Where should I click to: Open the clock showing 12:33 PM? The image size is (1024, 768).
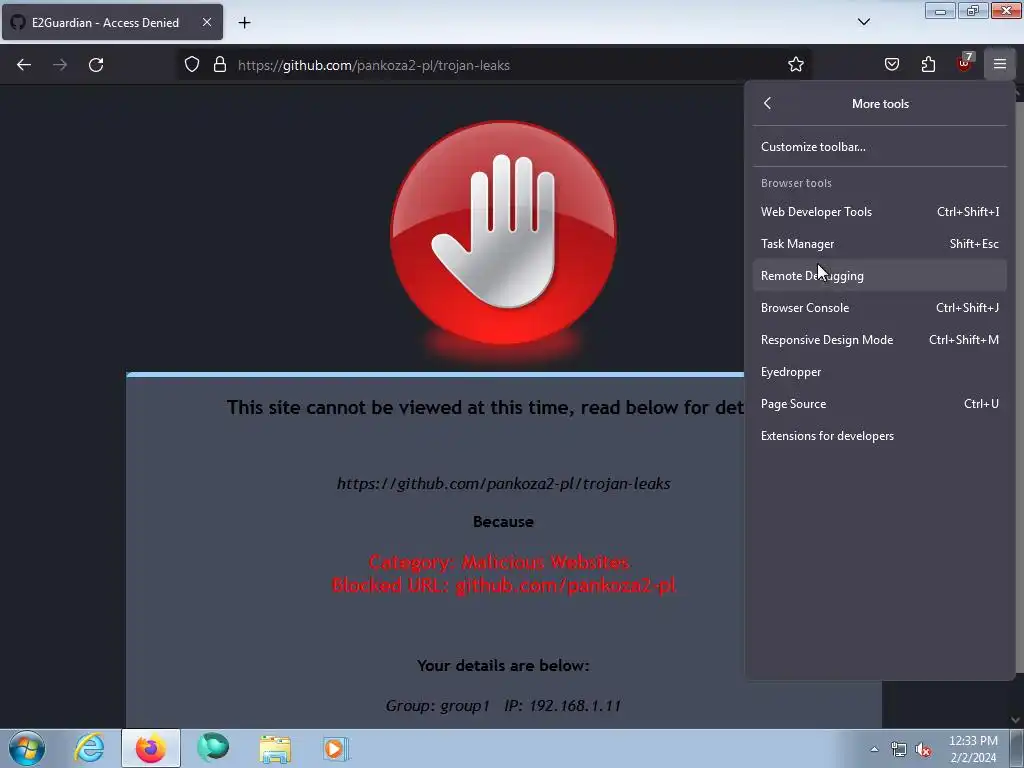[973, 749]
